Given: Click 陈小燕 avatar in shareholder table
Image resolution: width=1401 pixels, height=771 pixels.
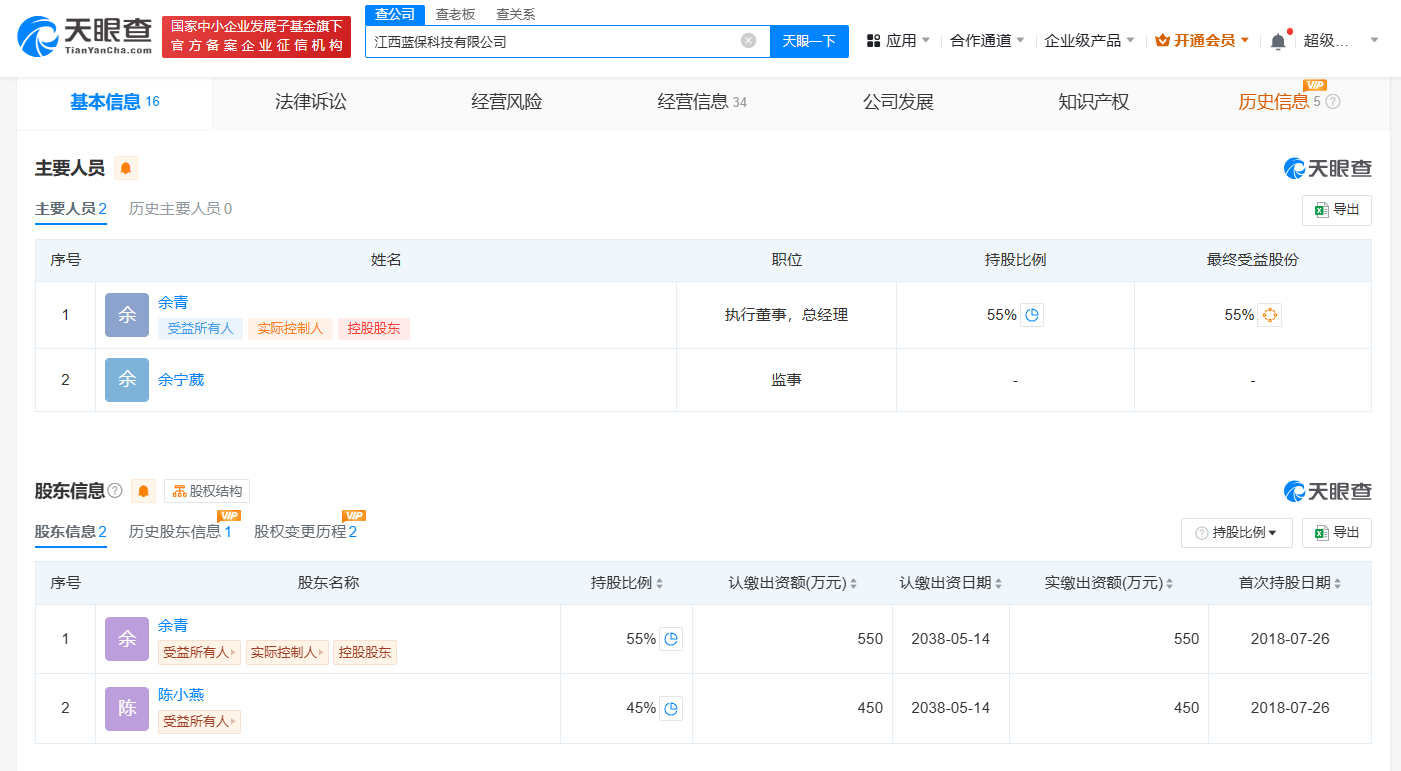Looking at the screenshot, I should (127, 708).
